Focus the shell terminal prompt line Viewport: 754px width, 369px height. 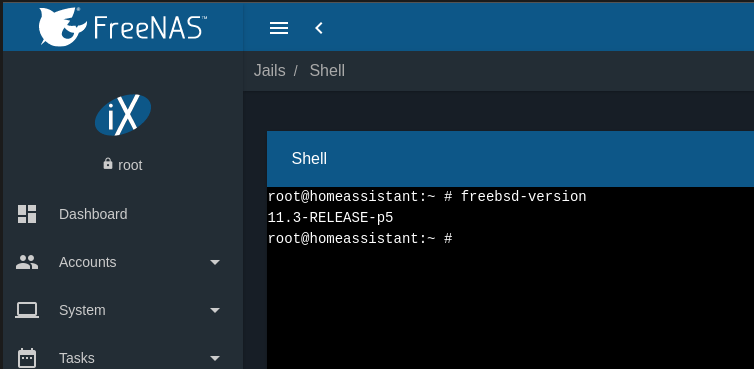360,238
